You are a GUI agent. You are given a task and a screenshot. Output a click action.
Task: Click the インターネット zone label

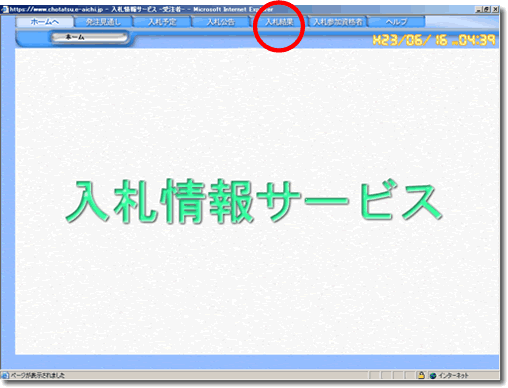click(x=453, y=376)
